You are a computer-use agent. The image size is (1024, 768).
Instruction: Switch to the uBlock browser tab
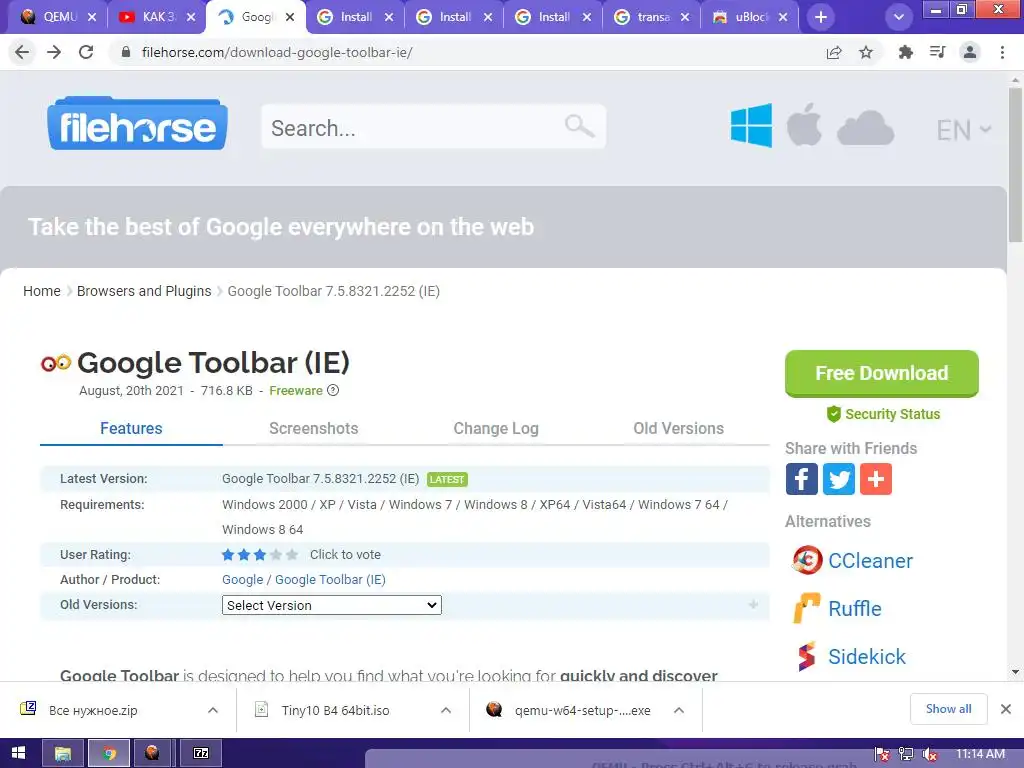748,17
